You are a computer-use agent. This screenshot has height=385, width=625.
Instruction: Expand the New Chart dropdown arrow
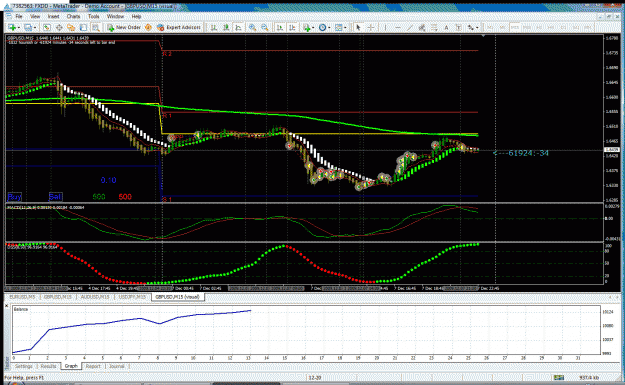coord(19,28)
